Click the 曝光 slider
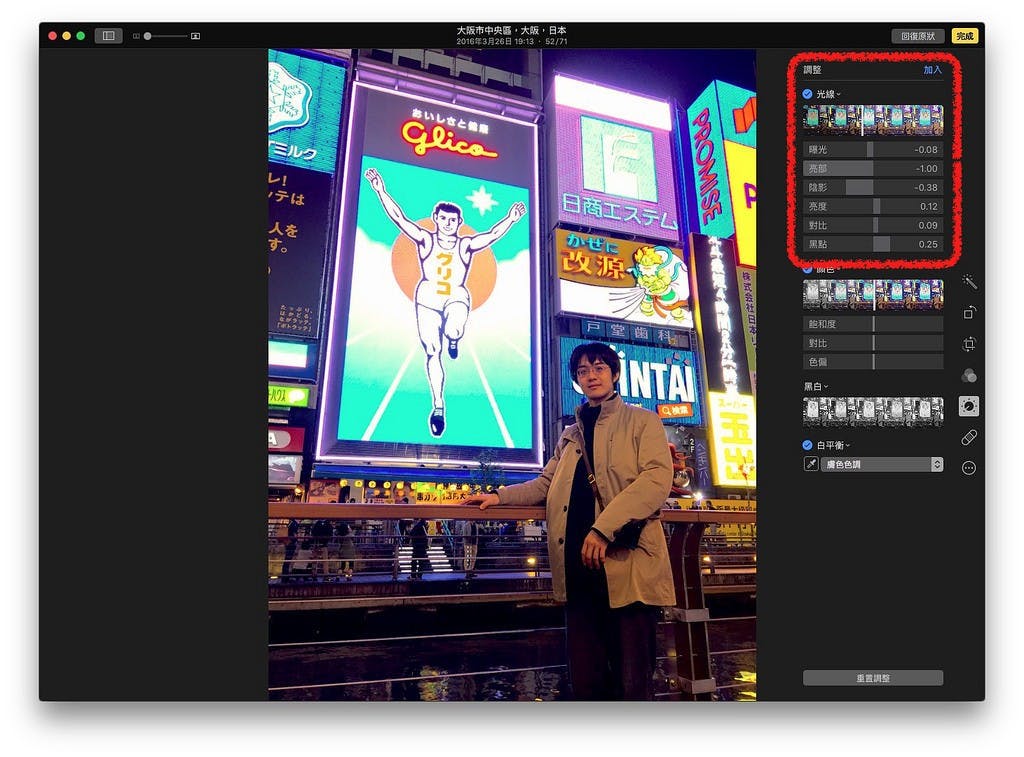 (873, 150)
